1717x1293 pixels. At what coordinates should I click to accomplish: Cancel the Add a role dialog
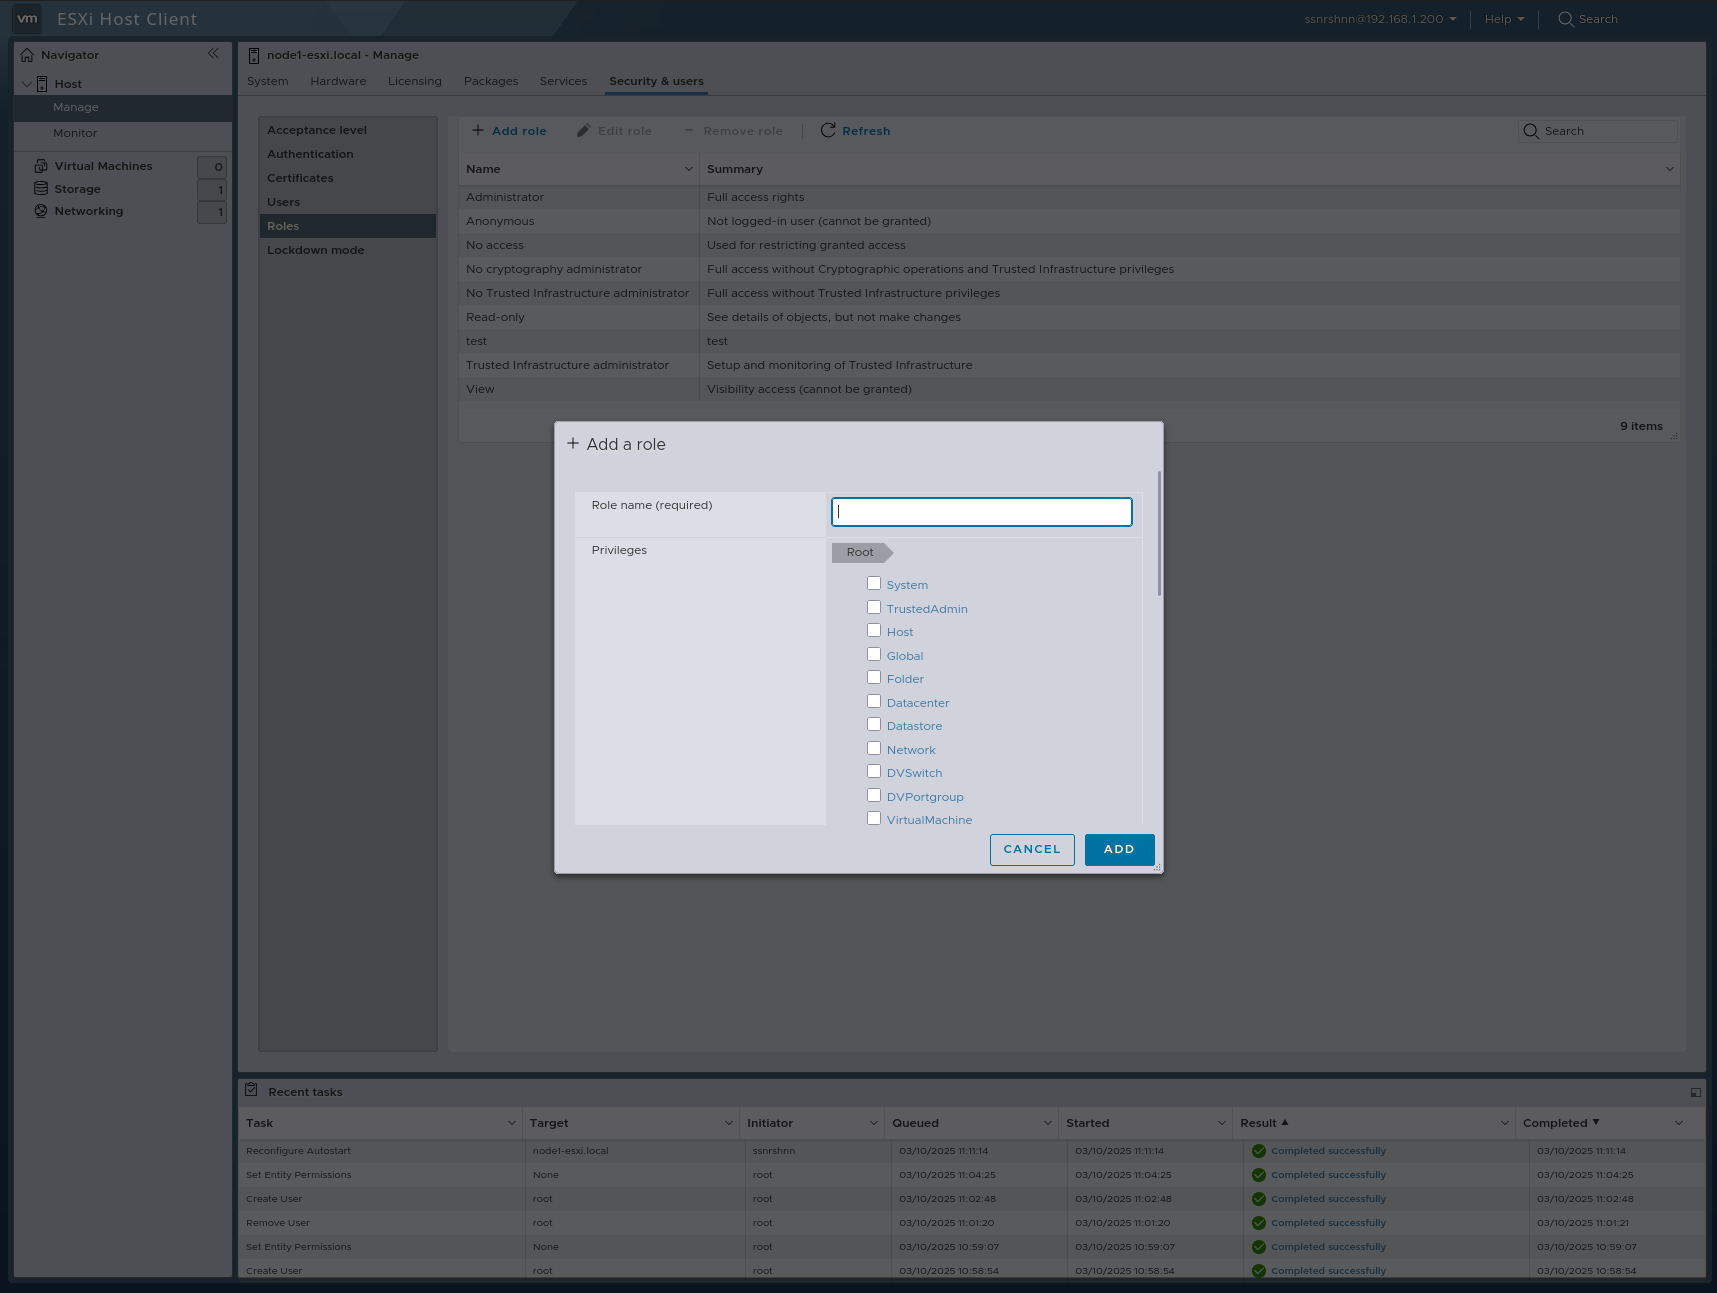point(1032,849)
